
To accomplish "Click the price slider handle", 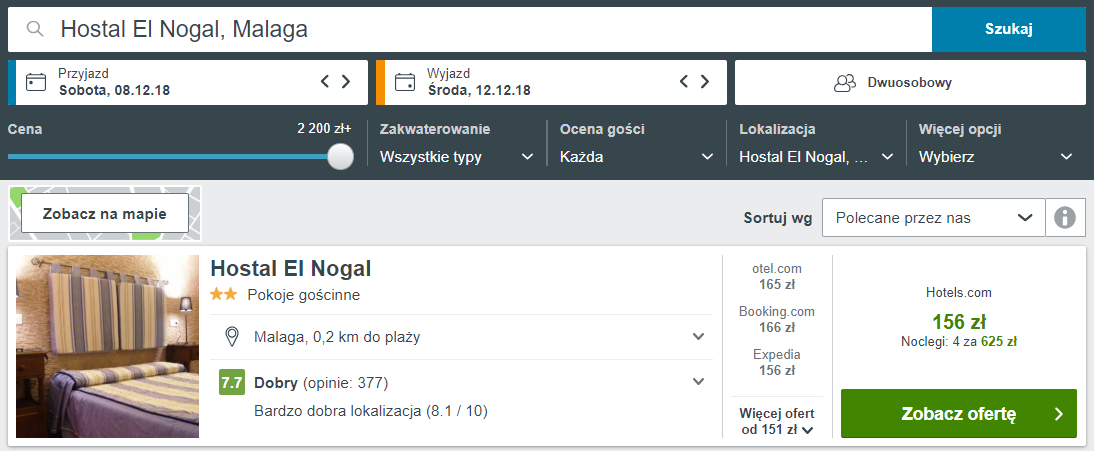I will pos(340,156).
